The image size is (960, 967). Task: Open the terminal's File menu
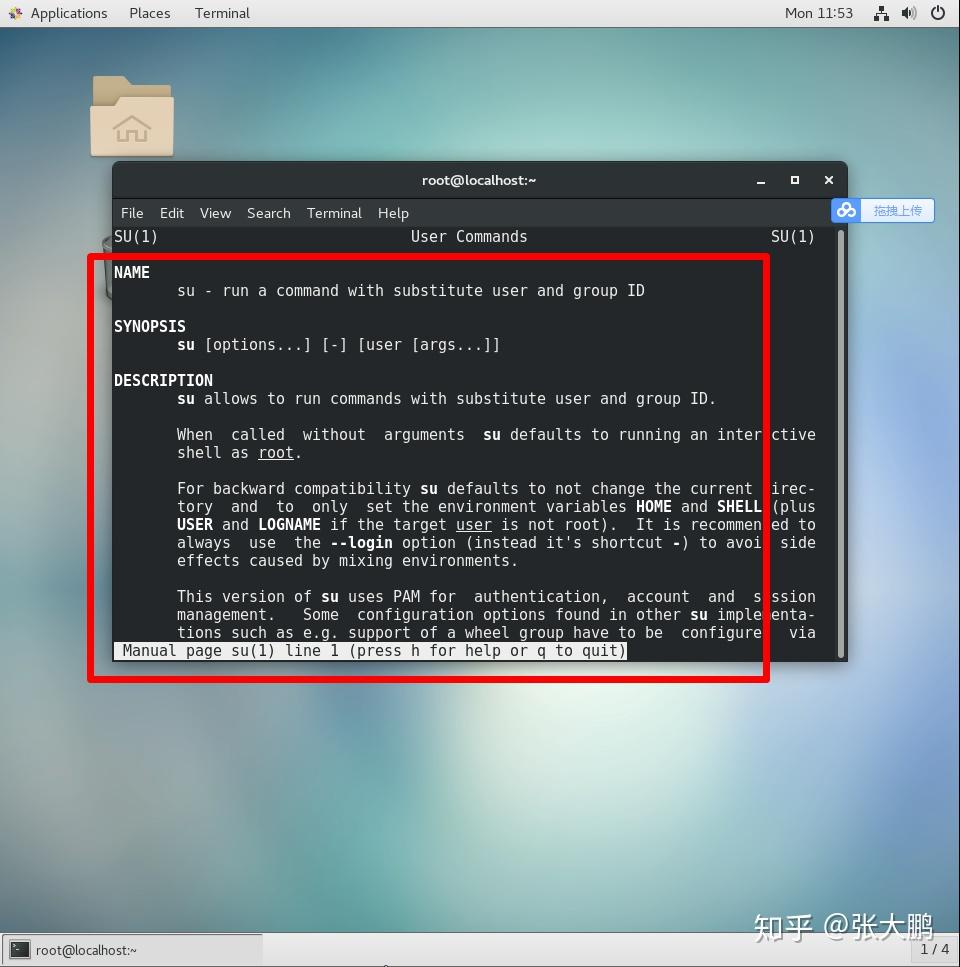click(132, 213)
